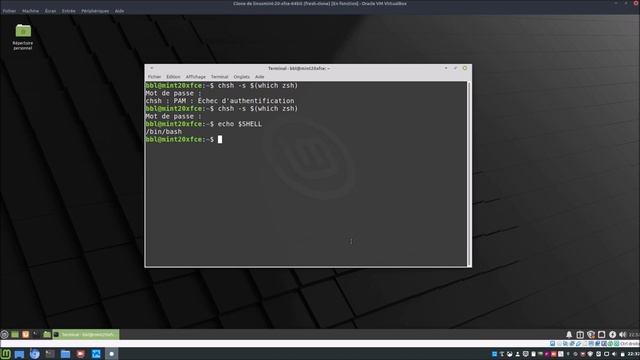Open VirtualBox Écran menu

(50, 11)
